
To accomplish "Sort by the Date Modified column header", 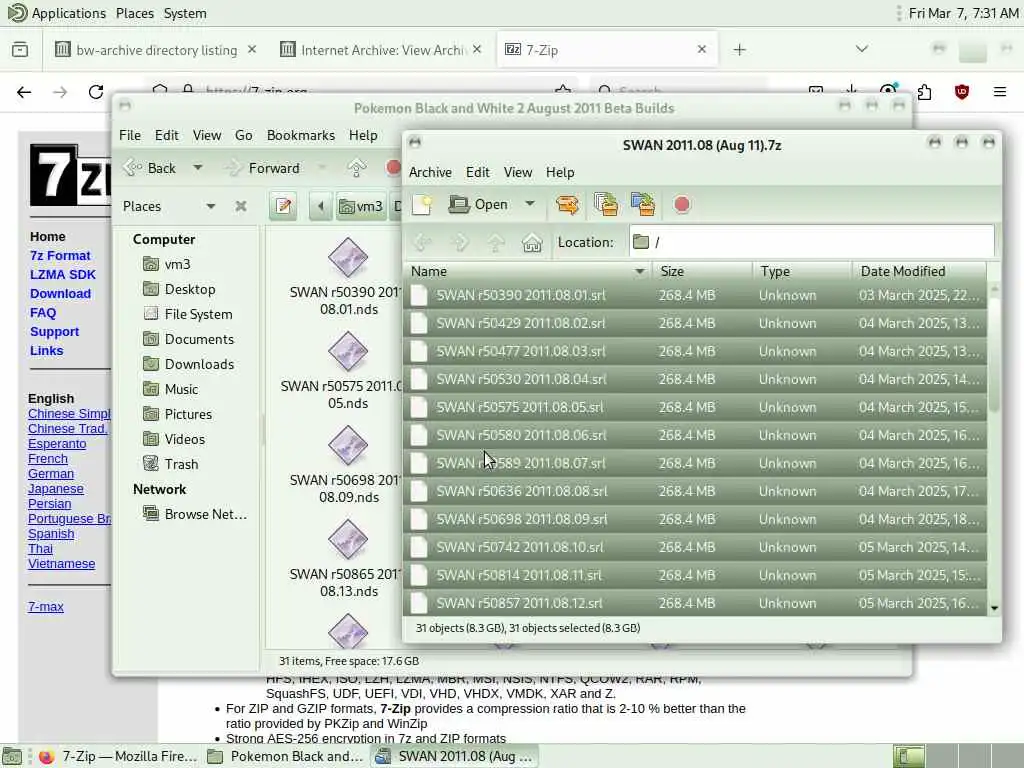I will (x=919, y=271).
